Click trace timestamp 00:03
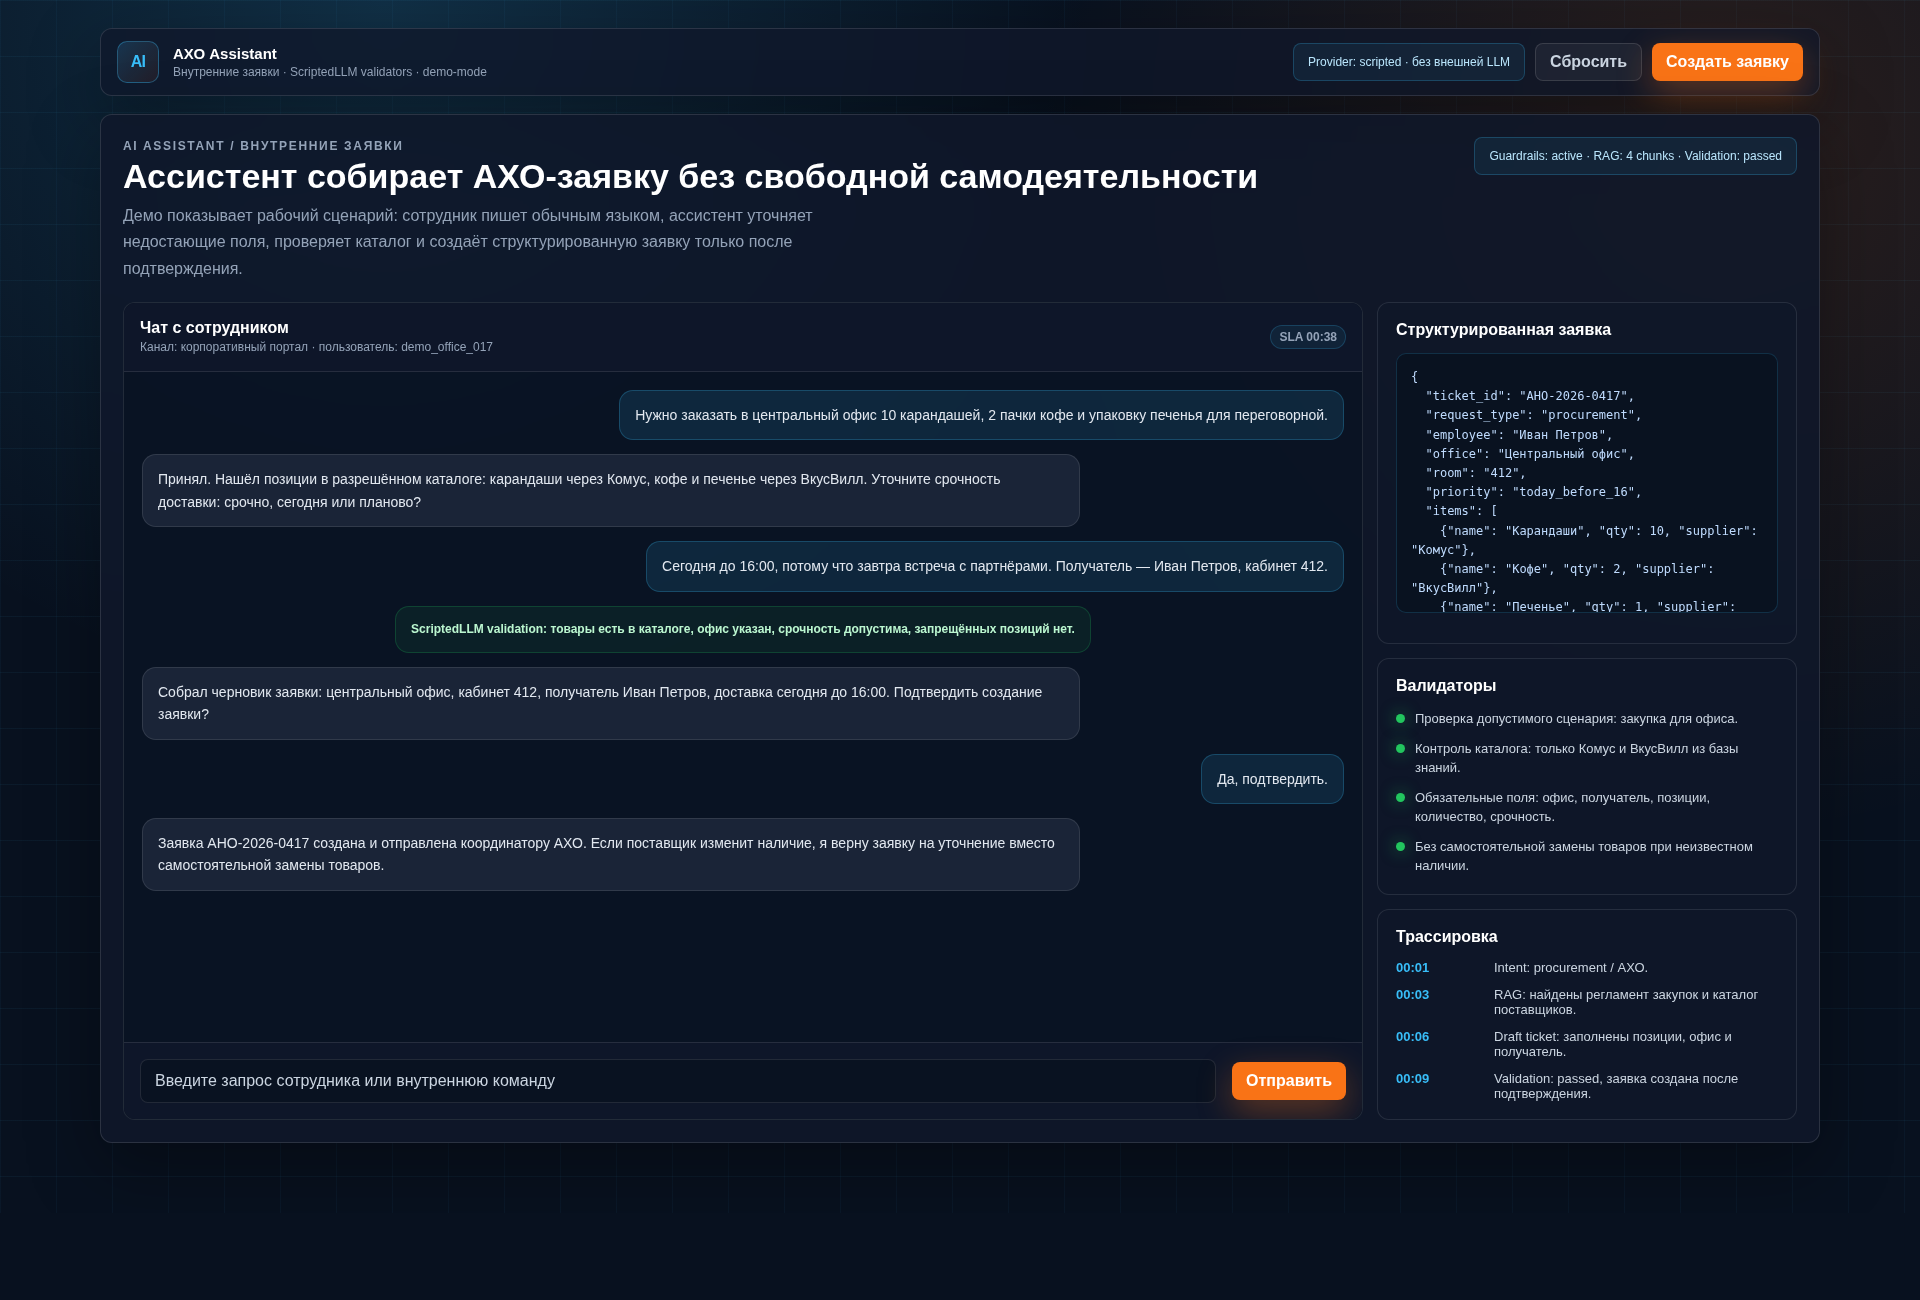1920x1300 pixels. [x=1412, y=995]
